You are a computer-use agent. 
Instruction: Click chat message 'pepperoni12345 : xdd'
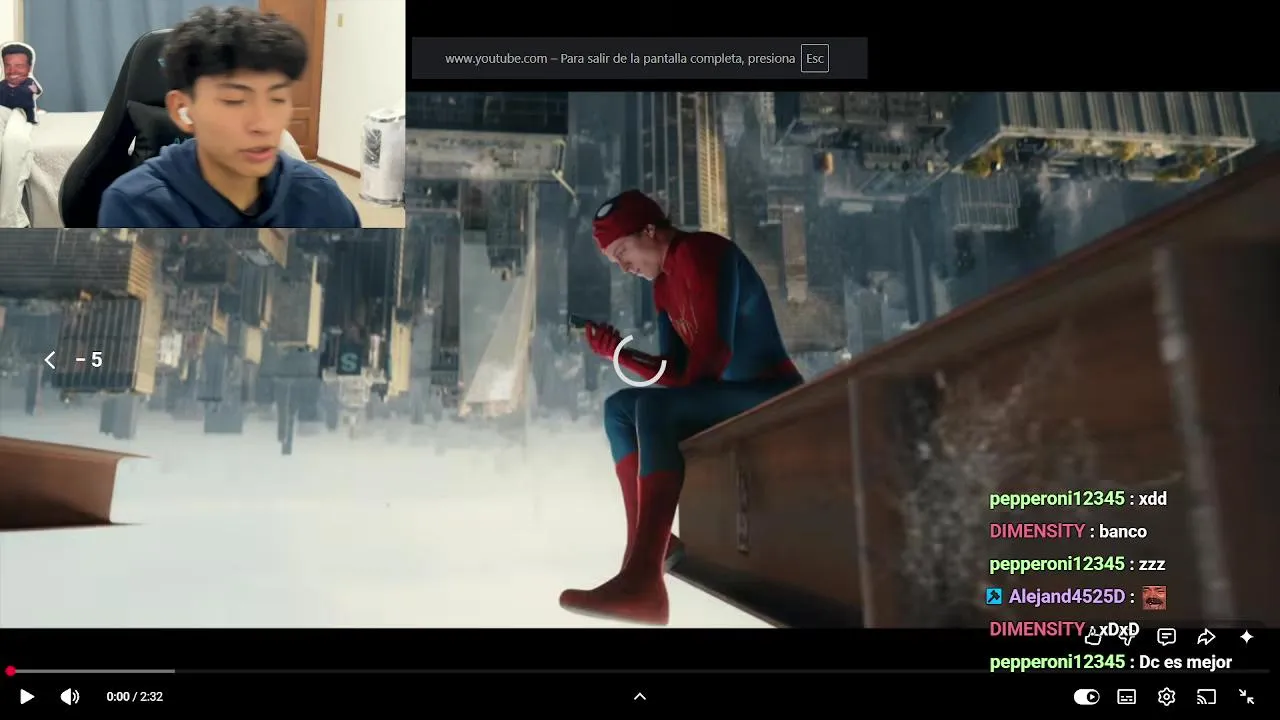tap(1078, 499)
